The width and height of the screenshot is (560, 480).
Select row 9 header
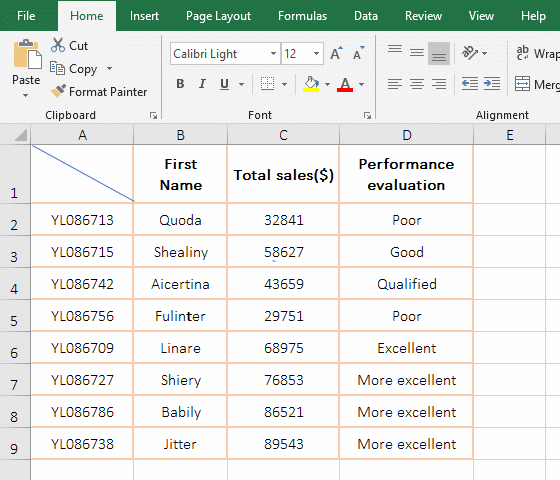pos(14,444)
